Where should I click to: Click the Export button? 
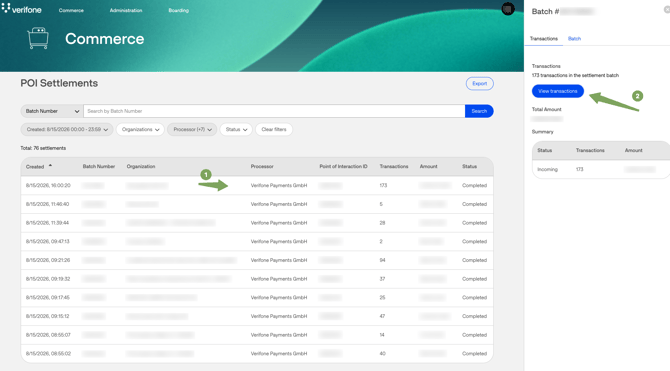click(479, 84)
